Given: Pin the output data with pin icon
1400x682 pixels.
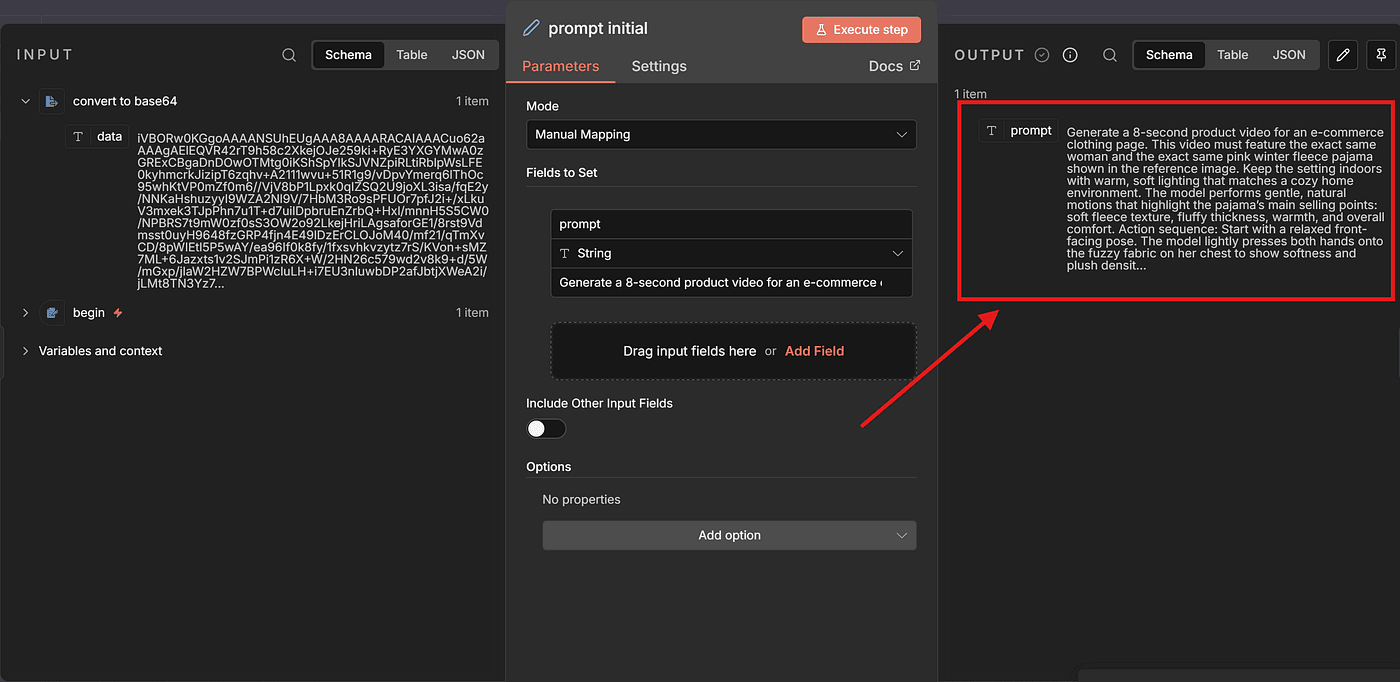Looking at the screenshot, I should pos(1382,55).
